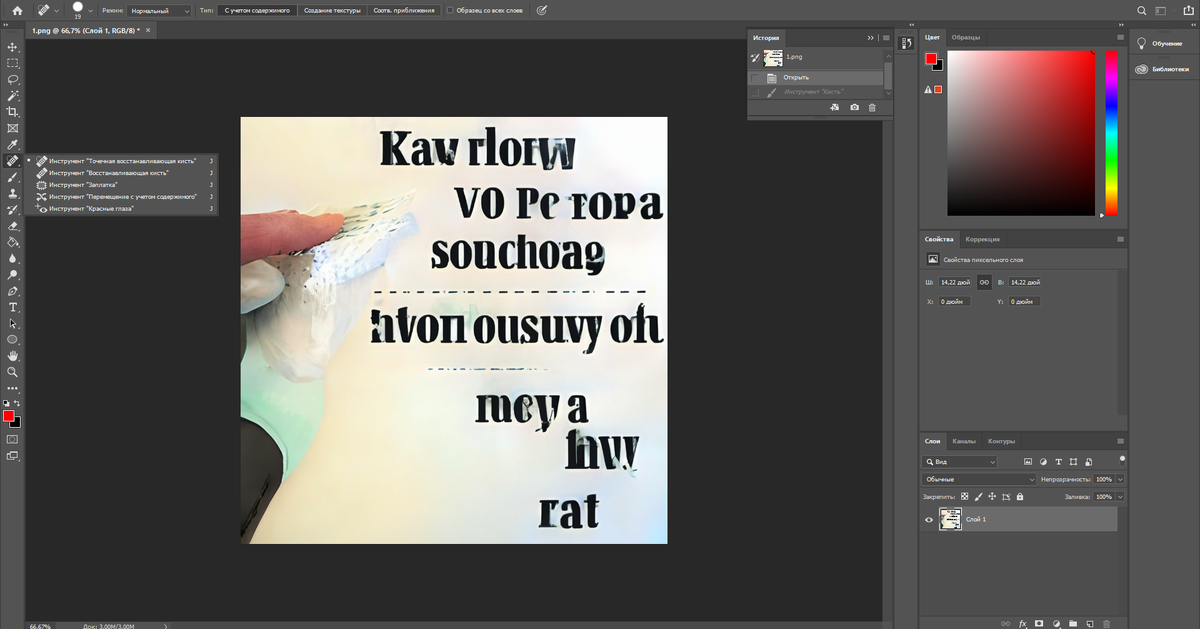Switch to the 'Образцы' tab
Viewport: 1200px width, 629px height.
[x=965, y=37]
